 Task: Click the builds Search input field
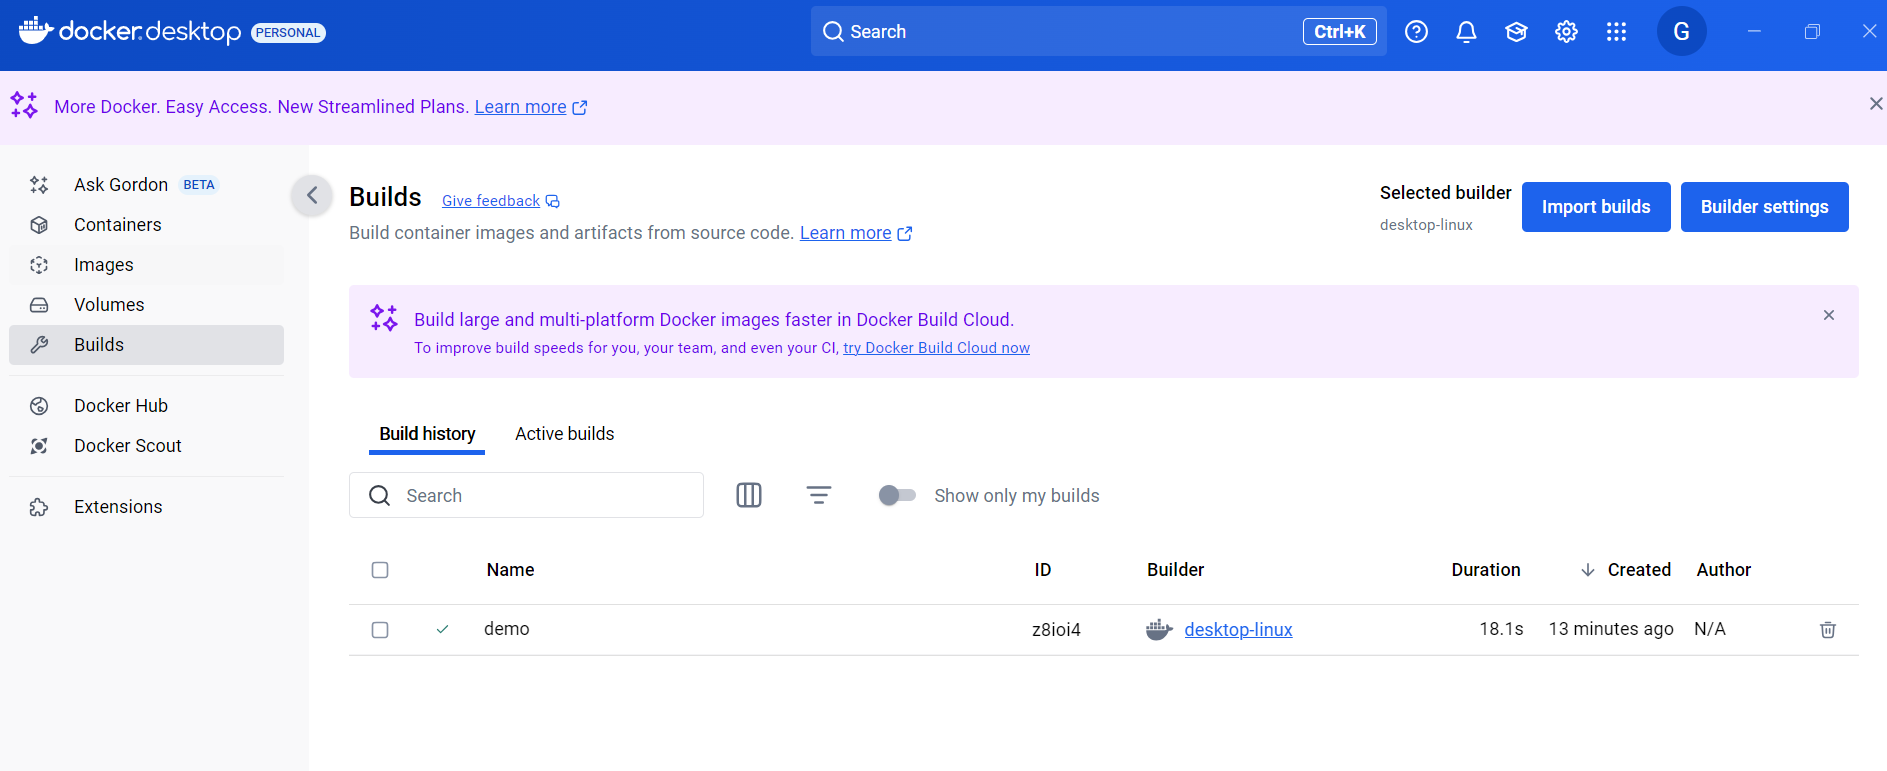click(x=526, y=495)
